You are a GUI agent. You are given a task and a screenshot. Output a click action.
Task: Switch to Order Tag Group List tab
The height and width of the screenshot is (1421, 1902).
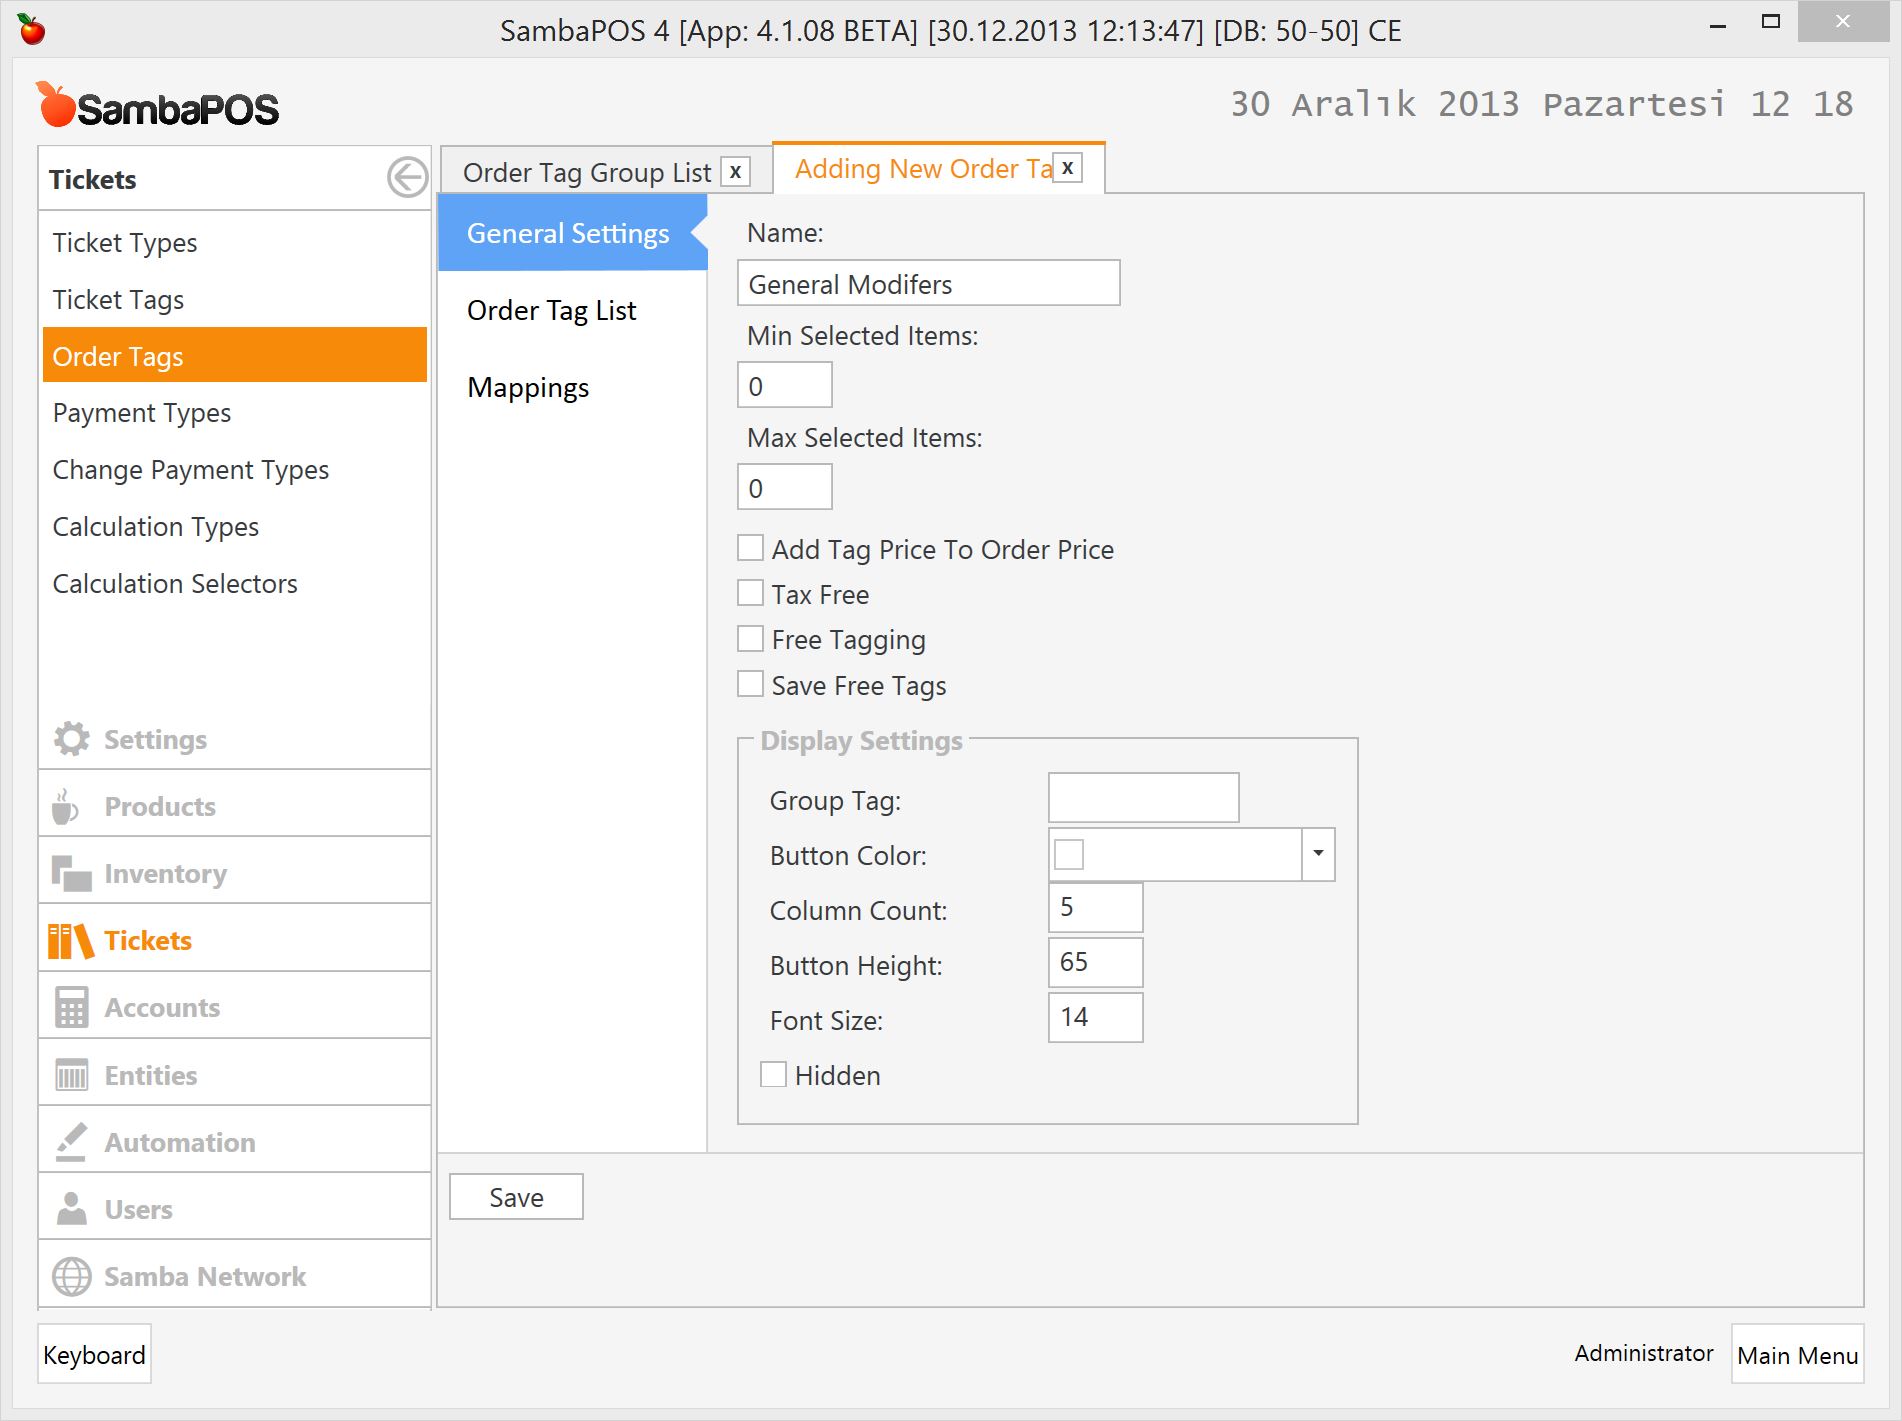[587, 172]
